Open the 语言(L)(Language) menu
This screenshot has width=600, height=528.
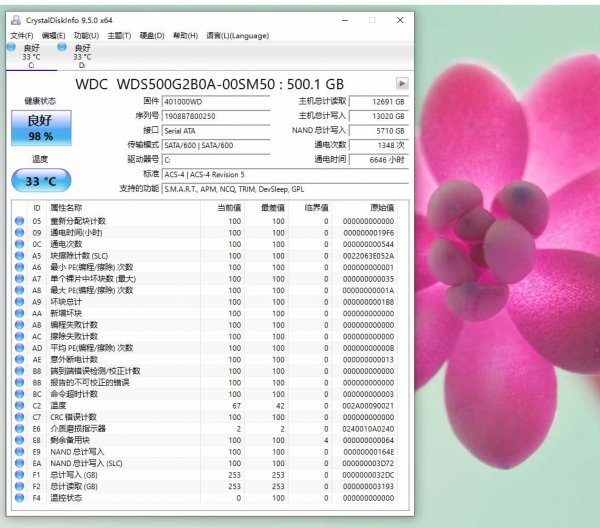238,36
